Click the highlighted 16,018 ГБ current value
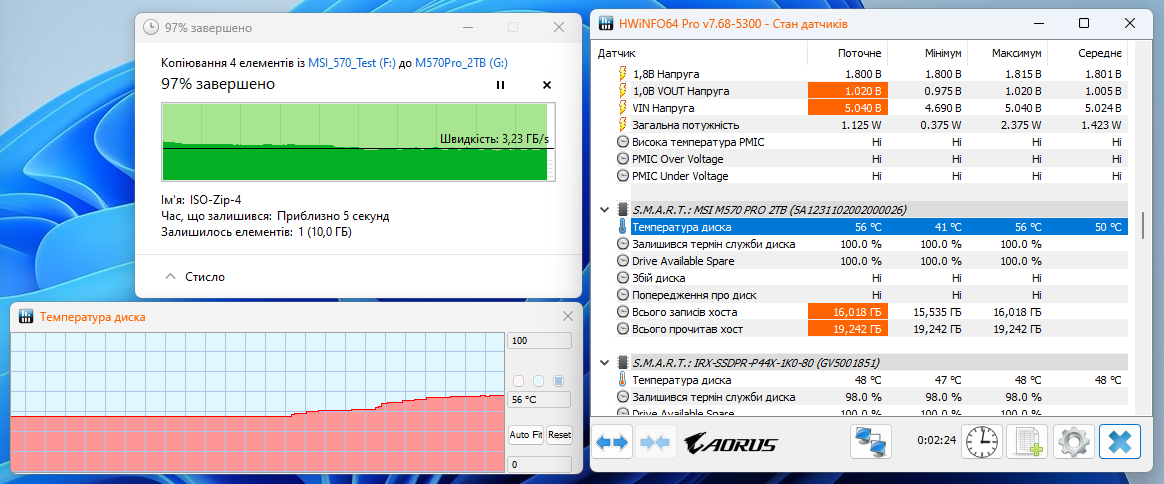 click(848, 312)
